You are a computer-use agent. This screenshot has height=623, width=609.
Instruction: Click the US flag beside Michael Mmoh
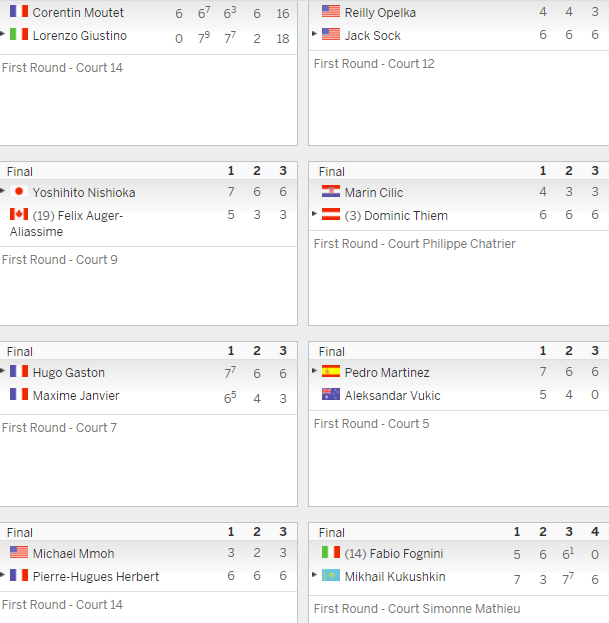tap(19, 552)
